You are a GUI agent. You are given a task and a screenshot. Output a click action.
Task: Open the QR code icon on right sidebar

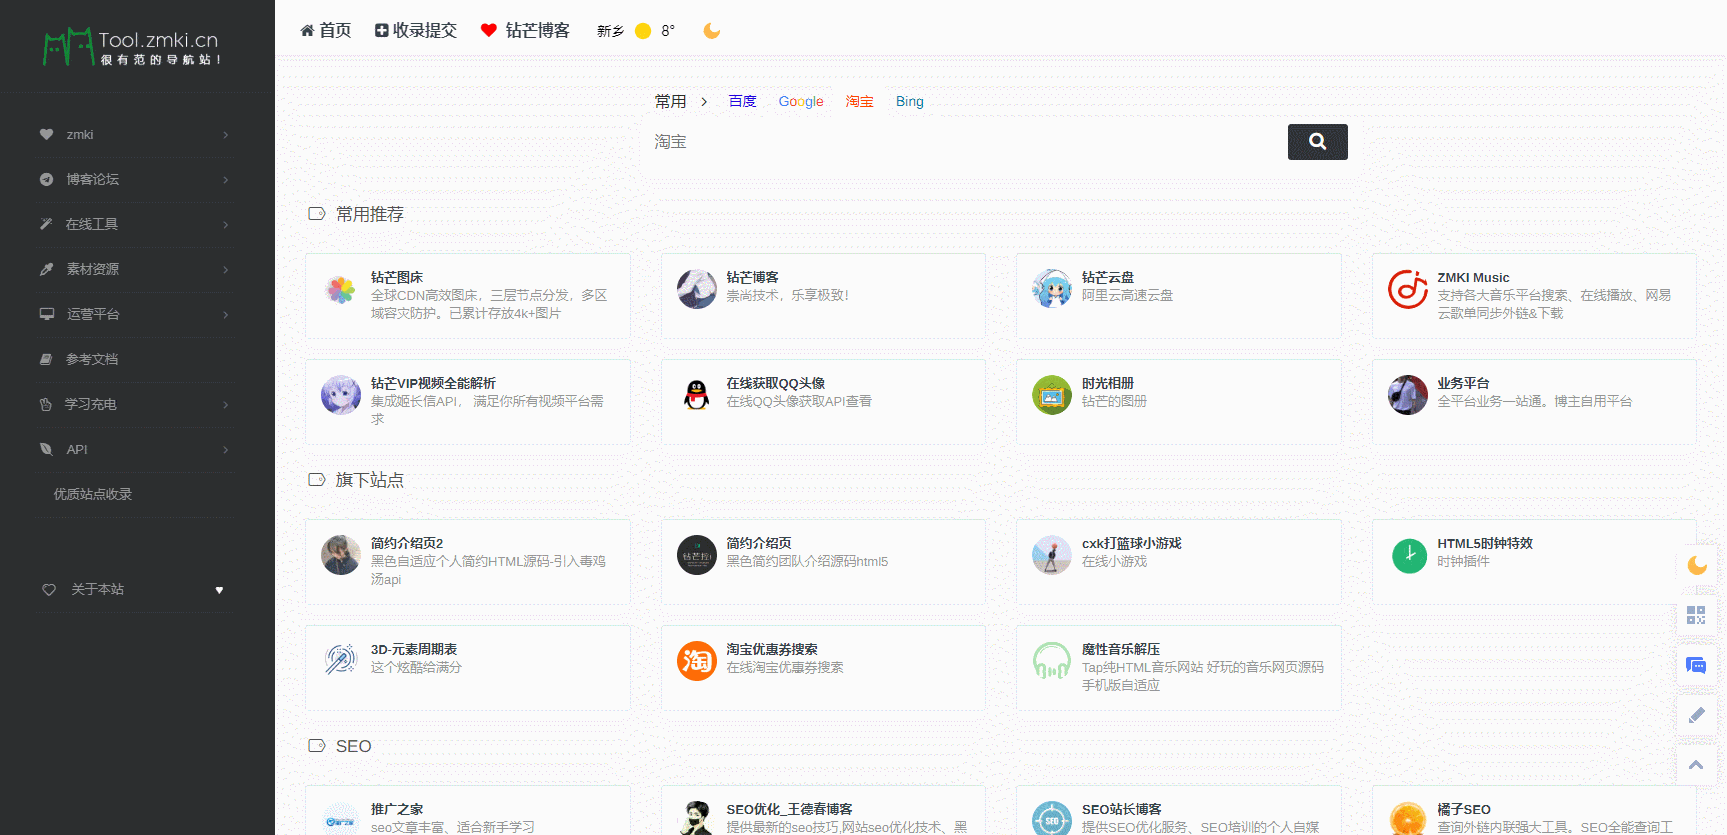pyautogui.click(x=1696, y=615)
